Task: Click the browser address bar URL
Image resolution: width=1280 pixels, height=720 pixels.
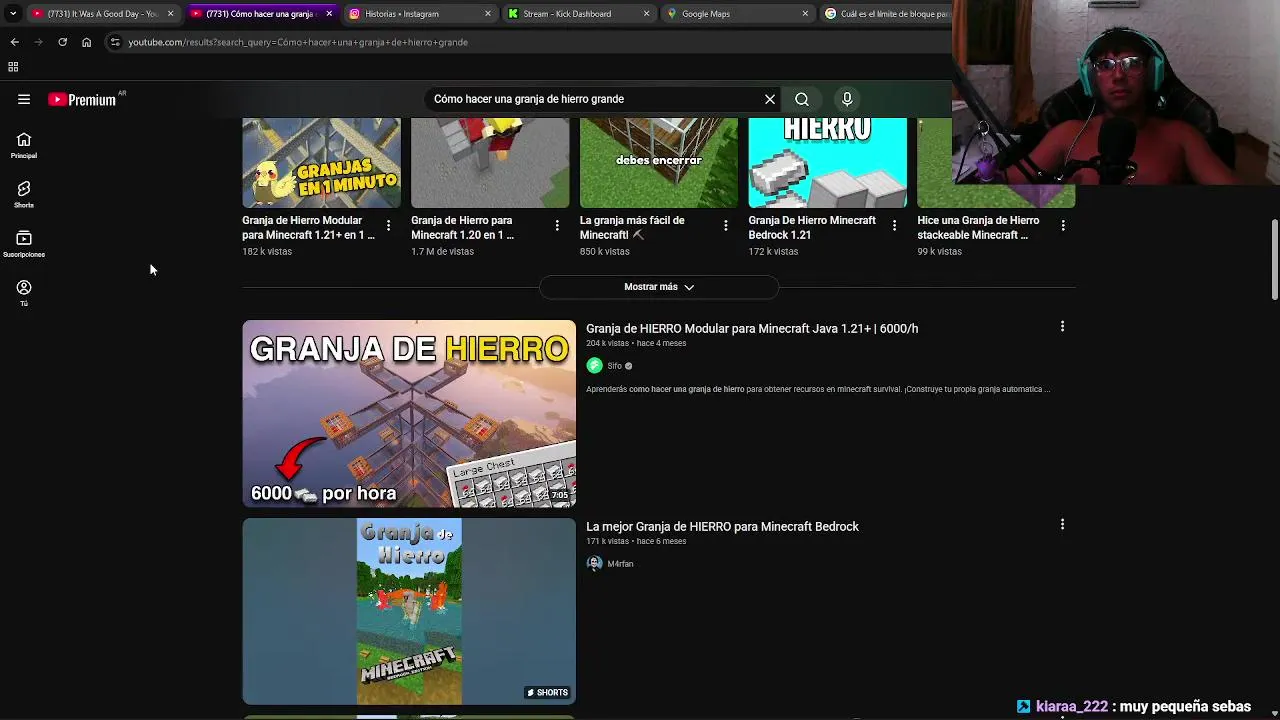Action: 298,42
